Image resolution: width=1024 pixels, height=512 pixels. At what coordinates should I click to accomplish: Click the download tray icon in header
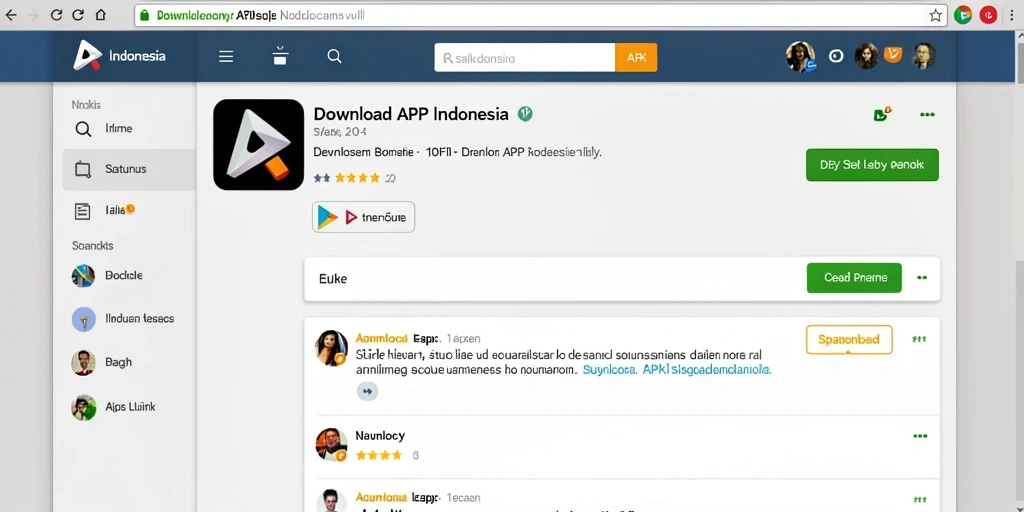(280, 56)
